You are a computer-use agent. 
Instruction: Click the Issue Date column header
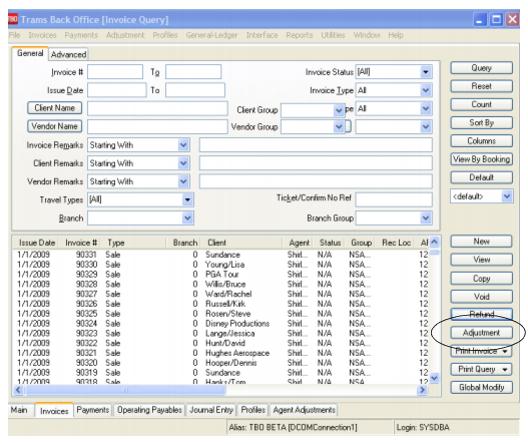(x=37, y=243)
